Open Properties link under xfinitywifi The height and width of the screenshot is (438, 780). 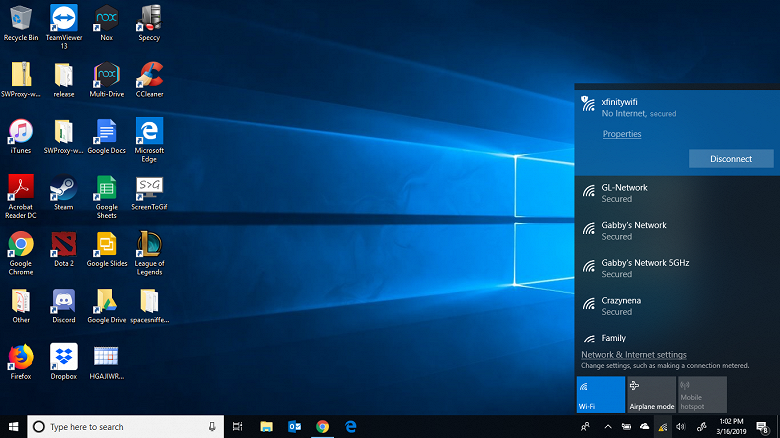pos(622,134)
